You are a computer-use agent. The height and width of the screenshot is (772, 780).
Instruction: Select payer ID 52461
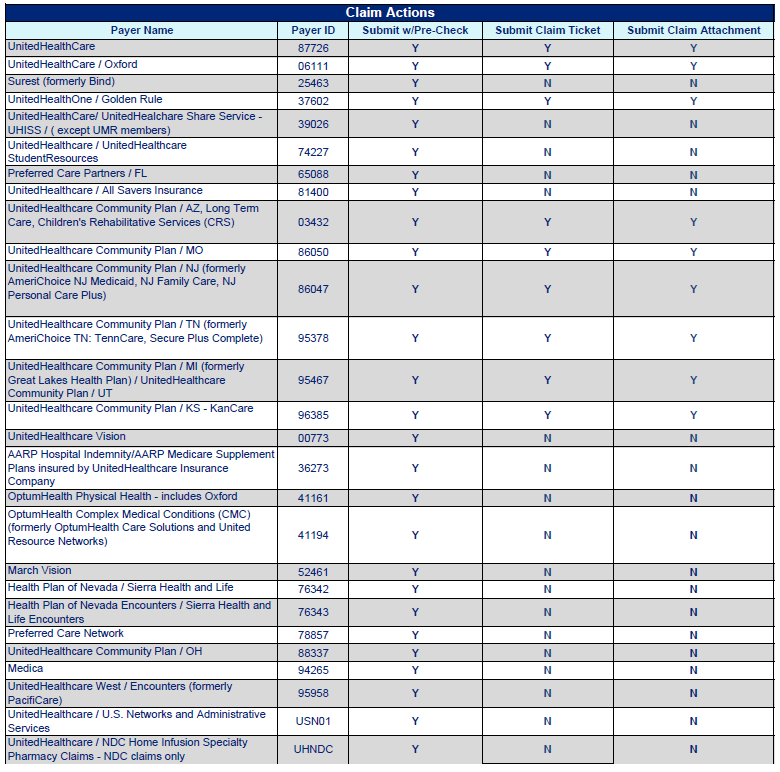coord(313,572)
